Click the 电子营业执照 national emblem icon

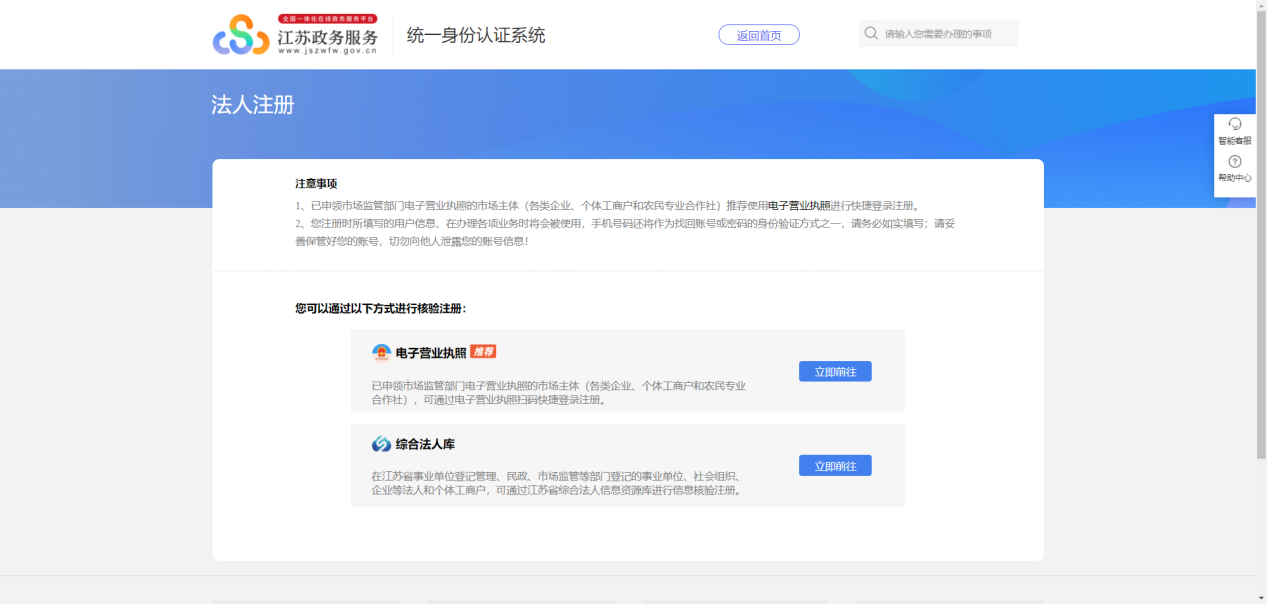coord(381,352)
